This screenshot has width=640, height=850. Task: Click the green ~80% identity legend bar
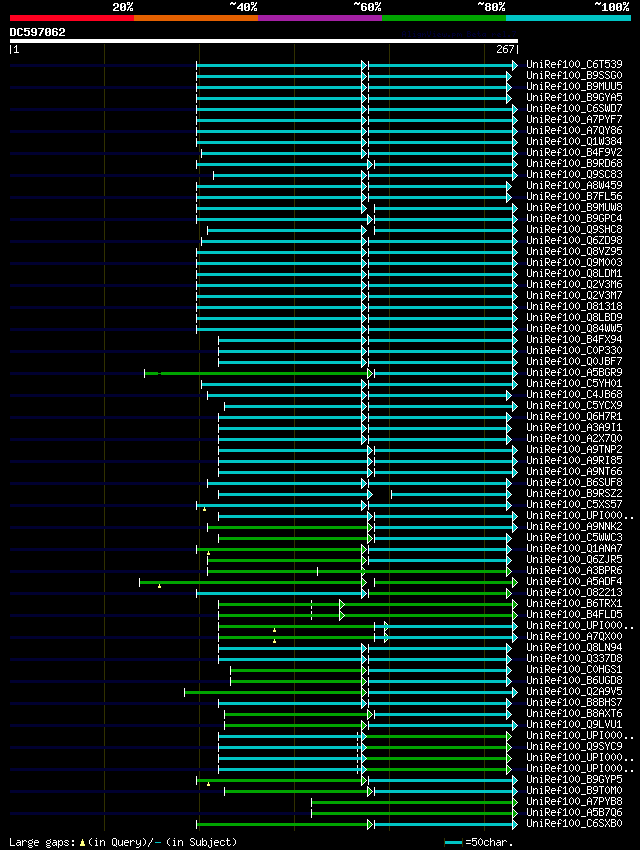[444, 18]
